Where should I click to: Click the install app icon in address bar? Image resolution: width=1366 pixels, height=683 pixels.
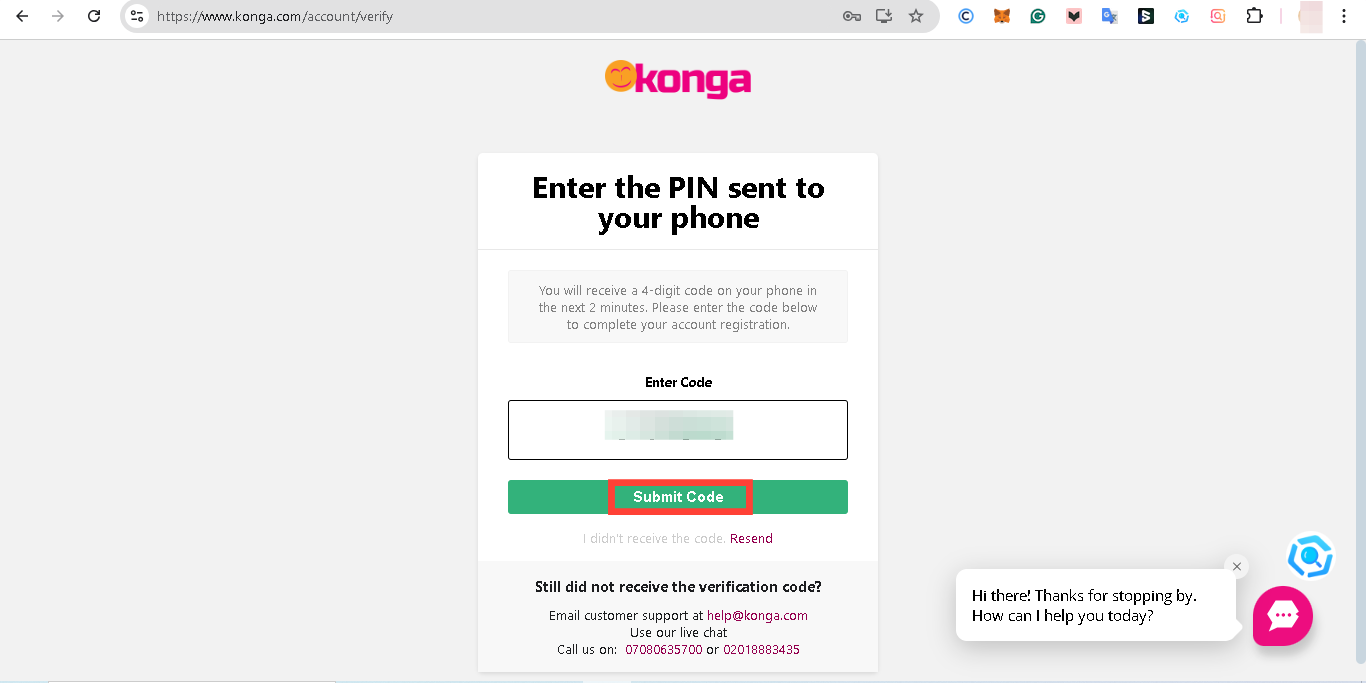pos(884,16)
